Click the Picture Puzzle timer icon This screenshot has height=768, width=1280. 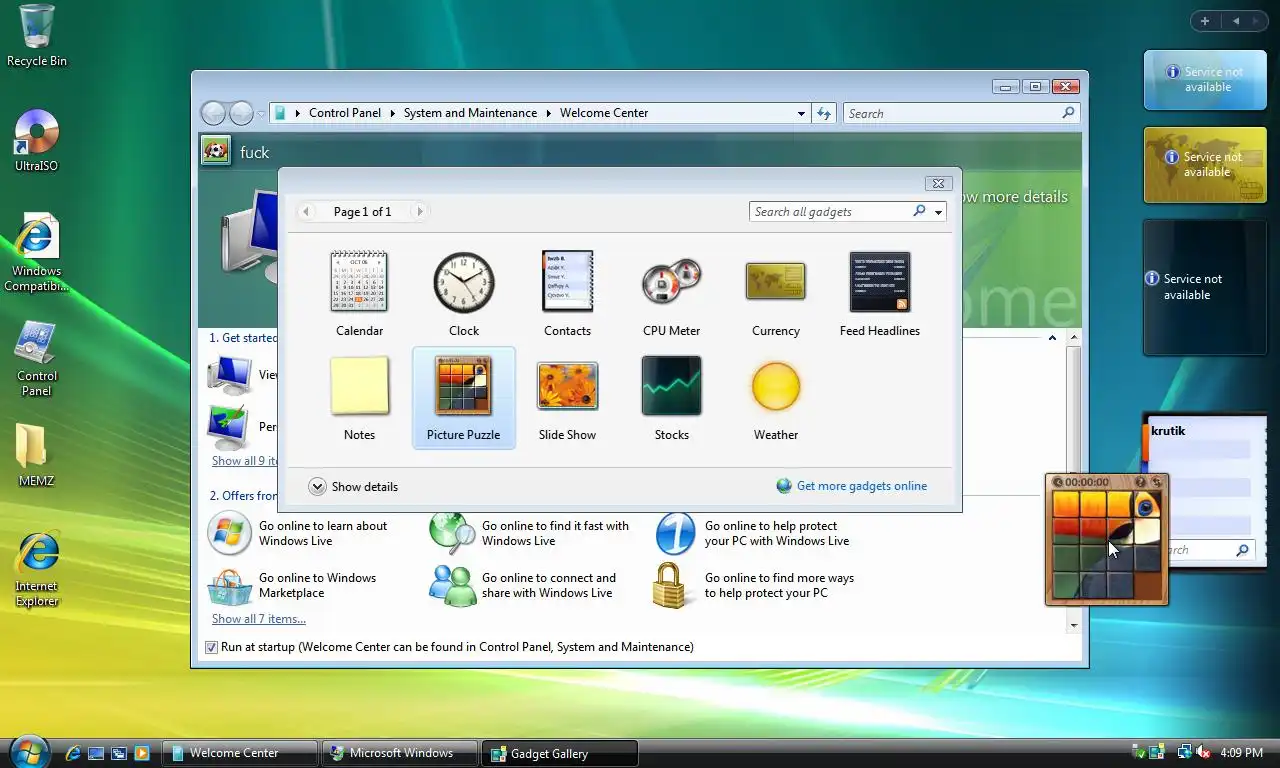pyautogui.click(x=1058, y=482)
